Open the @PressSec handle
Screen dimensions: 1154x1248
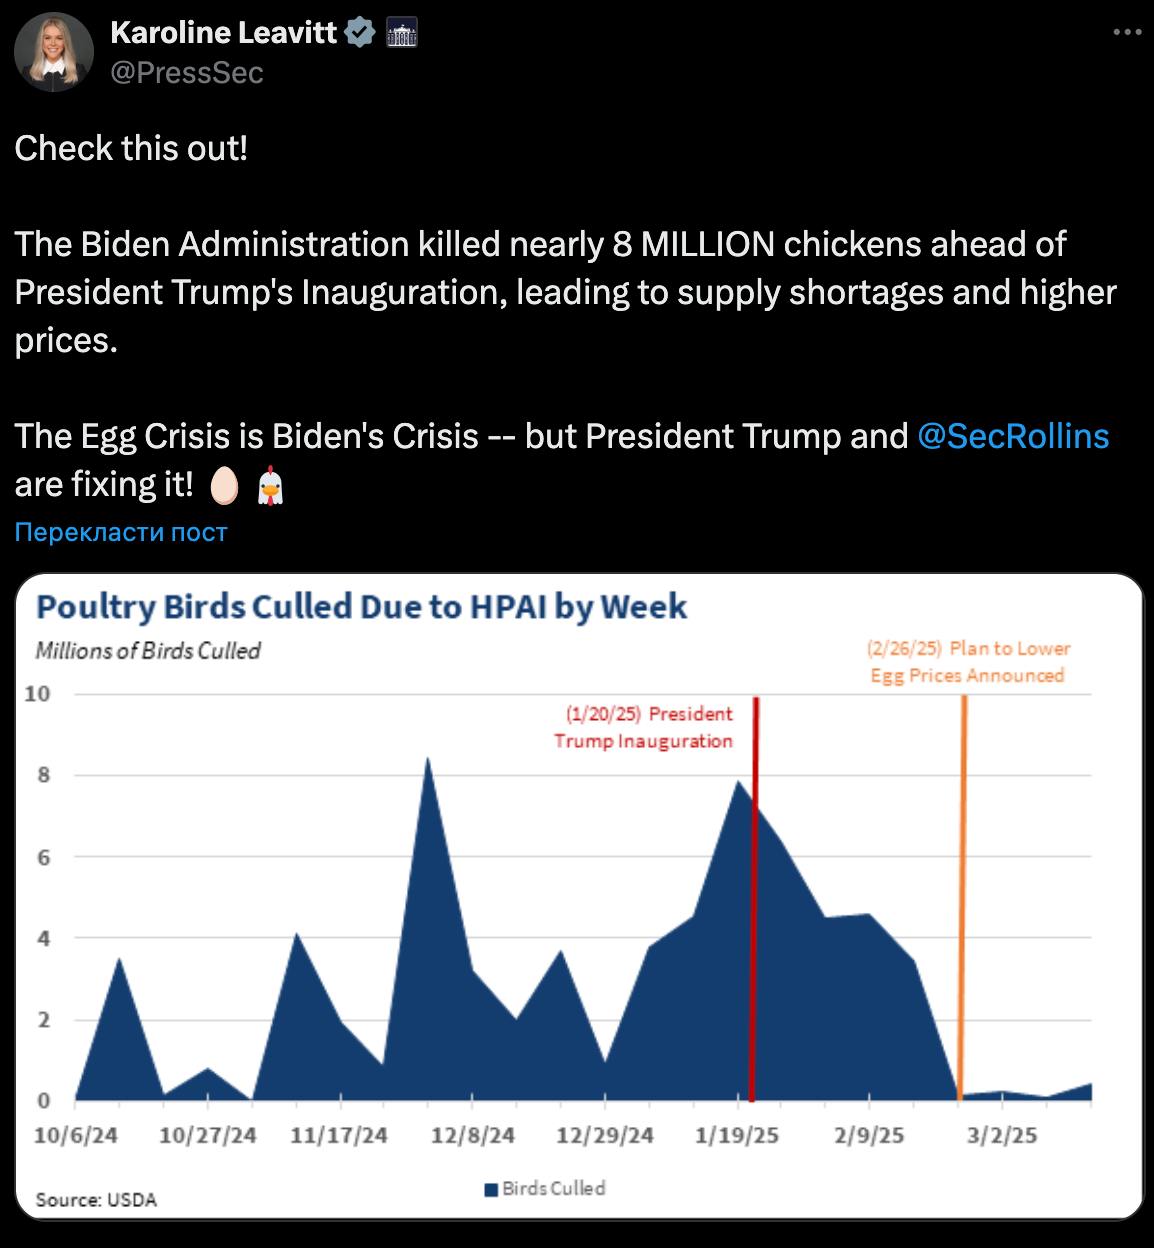[186, 73]
